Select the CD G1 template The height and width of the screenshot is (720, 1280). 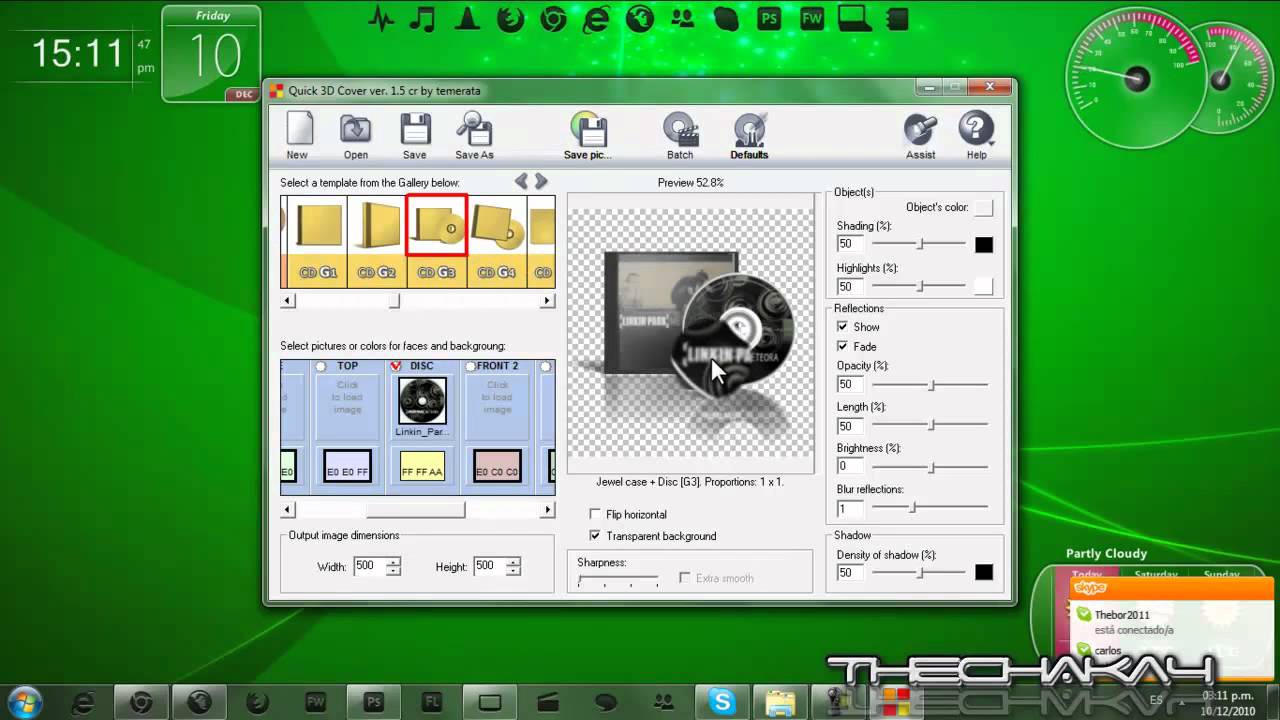(318, 241)
